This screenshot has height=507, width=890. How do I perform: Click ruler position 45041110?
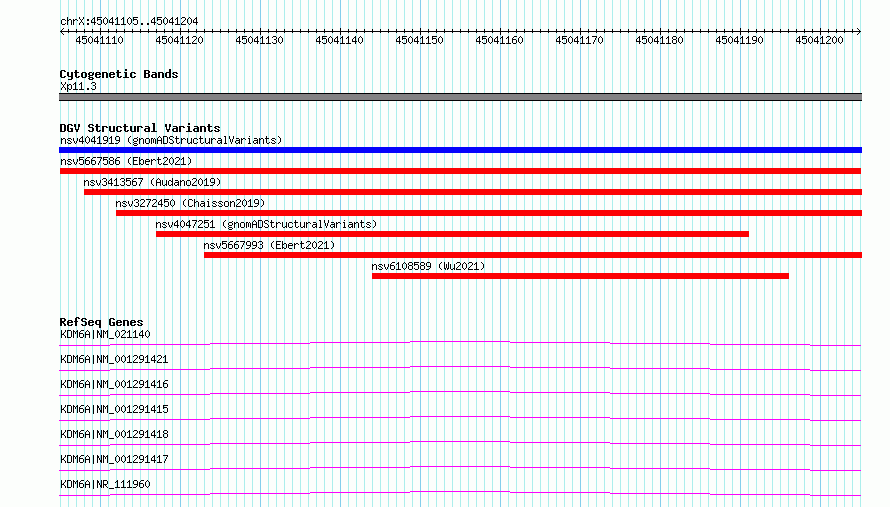99,40
